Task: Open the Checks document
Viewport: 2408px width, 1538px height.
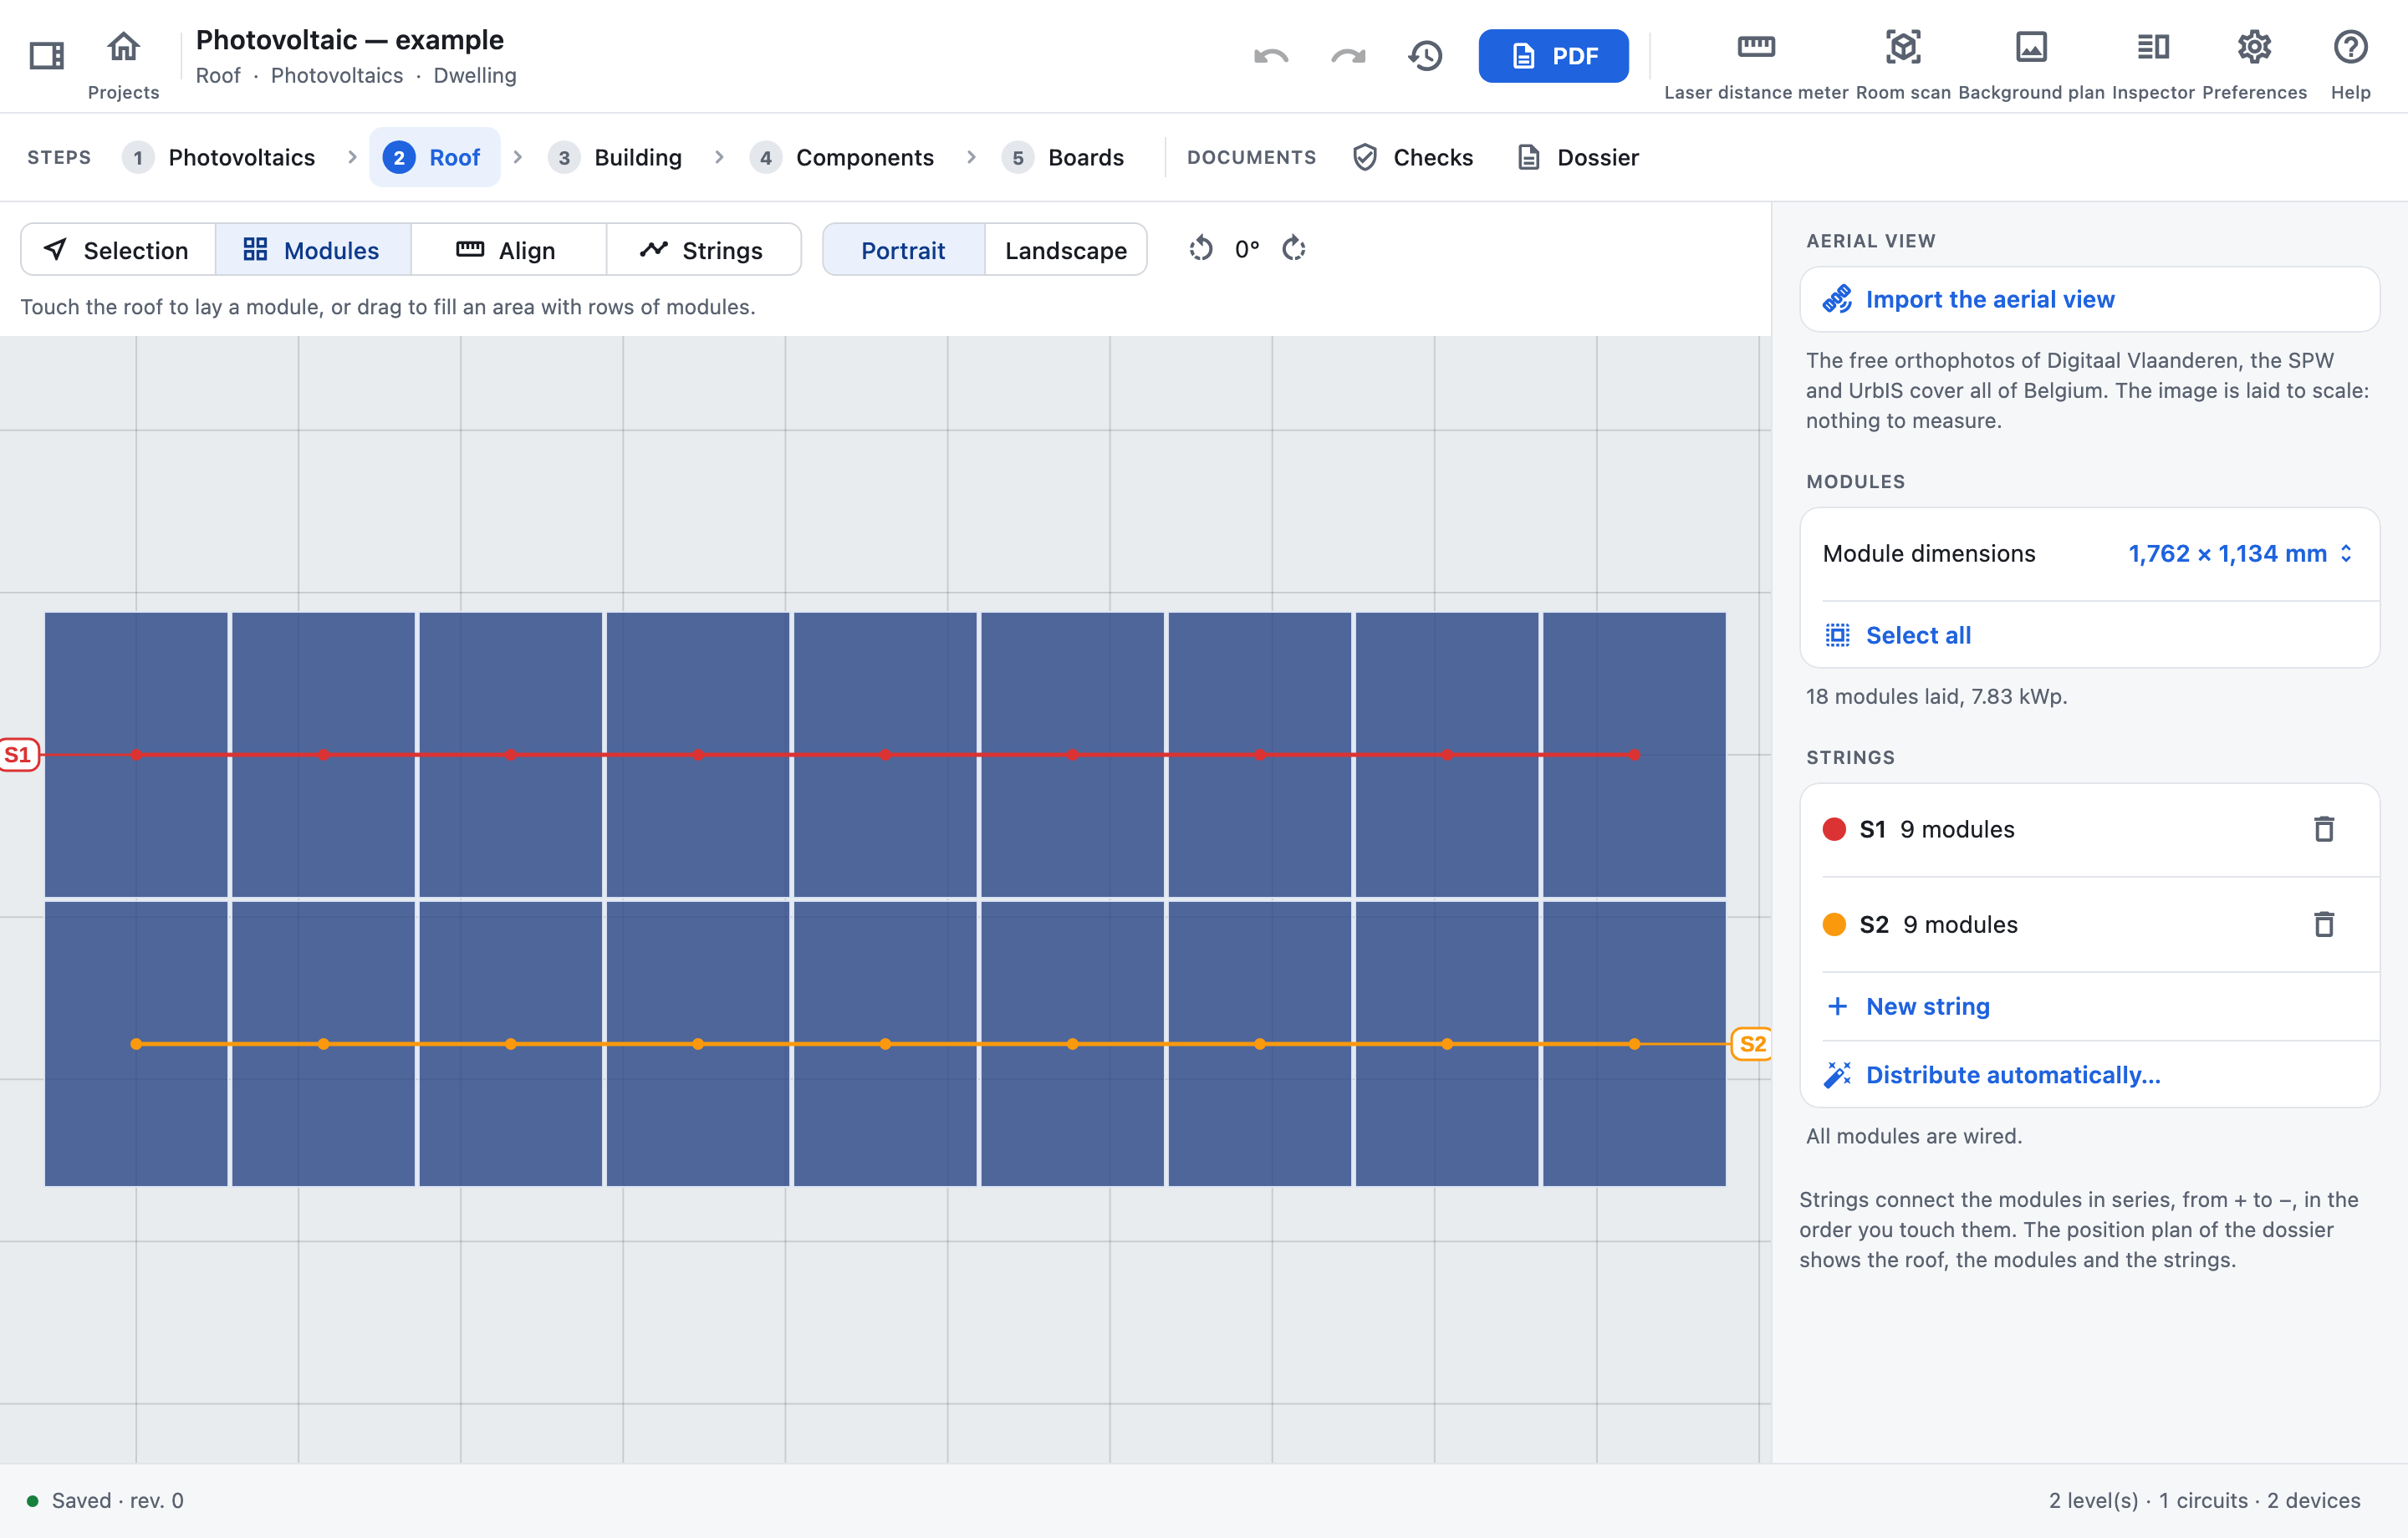Action: (x=1412, y=157)
